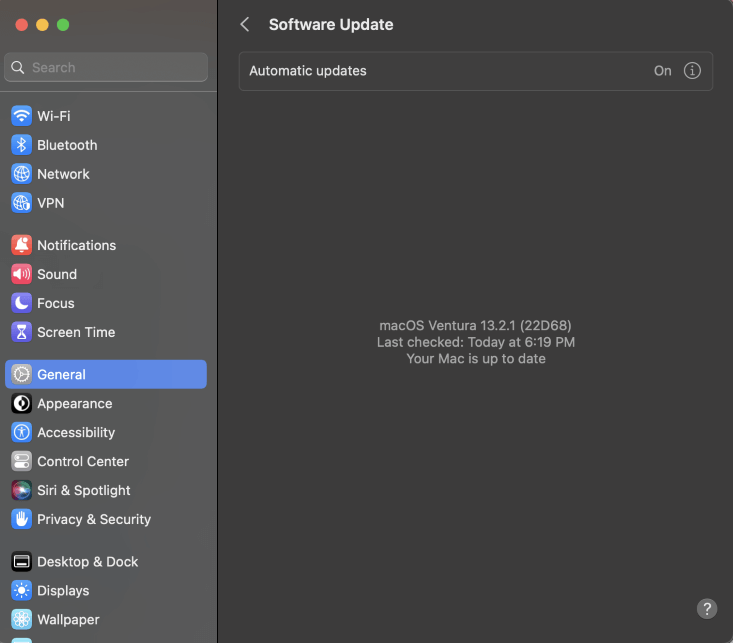Open the help question mark button
This screenshot has width=733, height=643.
click(x=706, y=609)
